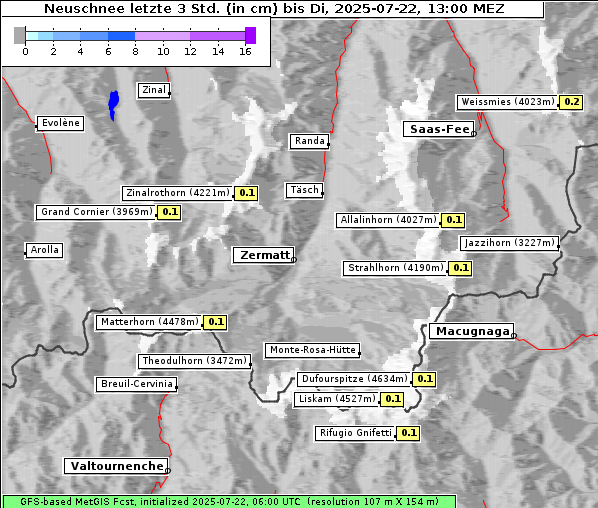
Task: Select the Randa place label
Action: (309, 141)
